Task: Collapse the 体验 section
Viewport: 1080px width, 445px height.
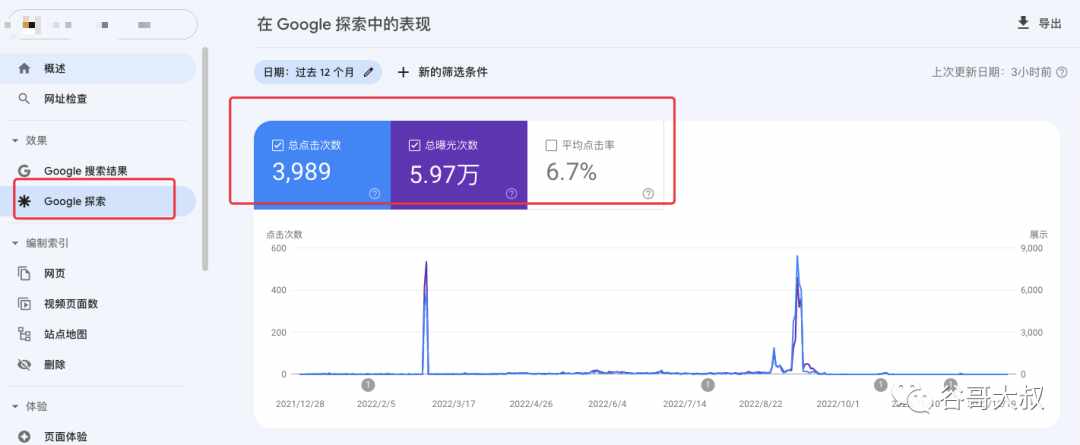Action: click(x=15, y=406)
